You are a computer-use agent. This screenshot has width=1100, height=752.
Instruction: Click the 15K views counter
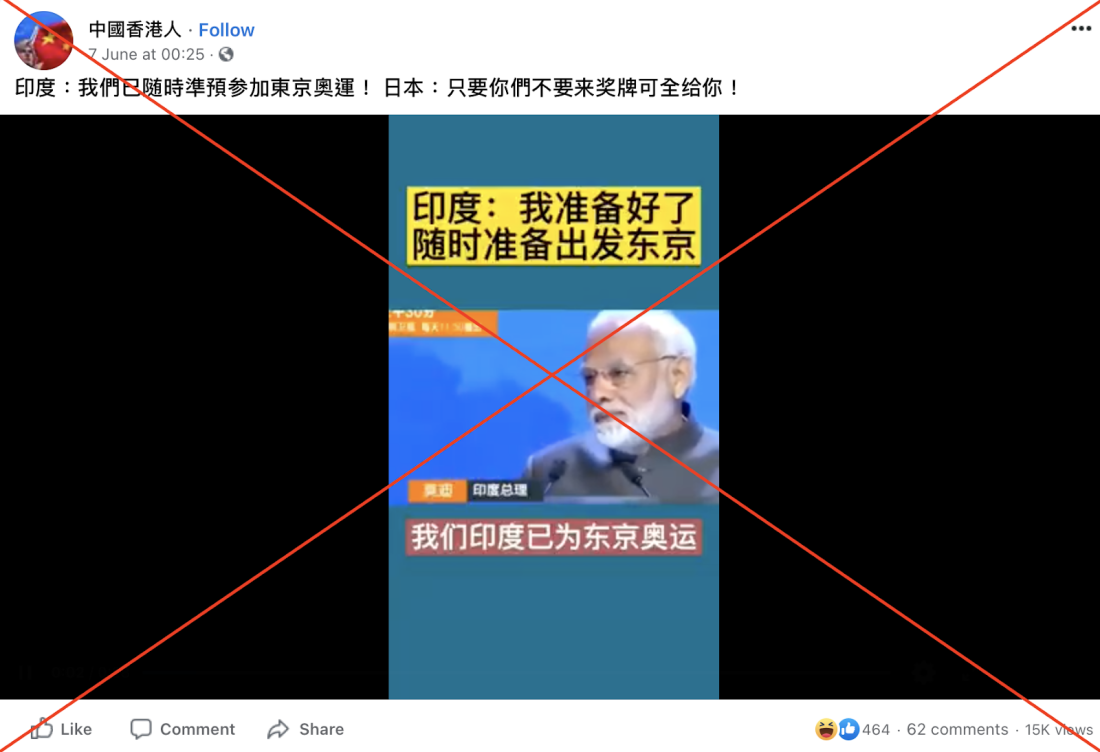point(1059,730)
